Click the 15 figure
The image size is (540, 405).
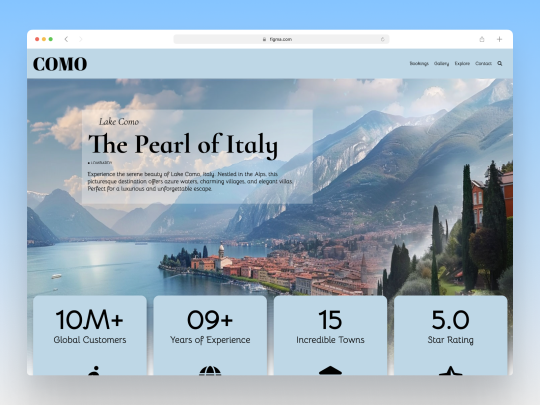330,320
